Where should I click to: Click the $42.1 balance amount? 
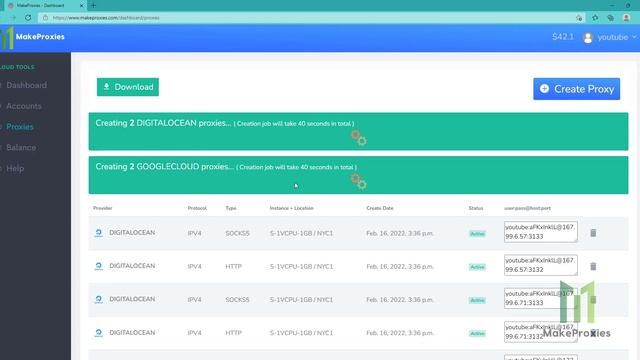pos(563,37)
